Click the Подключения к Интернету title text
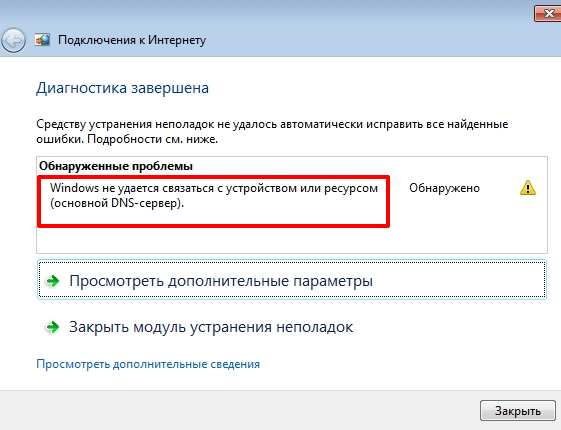This screenshot has height=430, width=561. (132, 40)
